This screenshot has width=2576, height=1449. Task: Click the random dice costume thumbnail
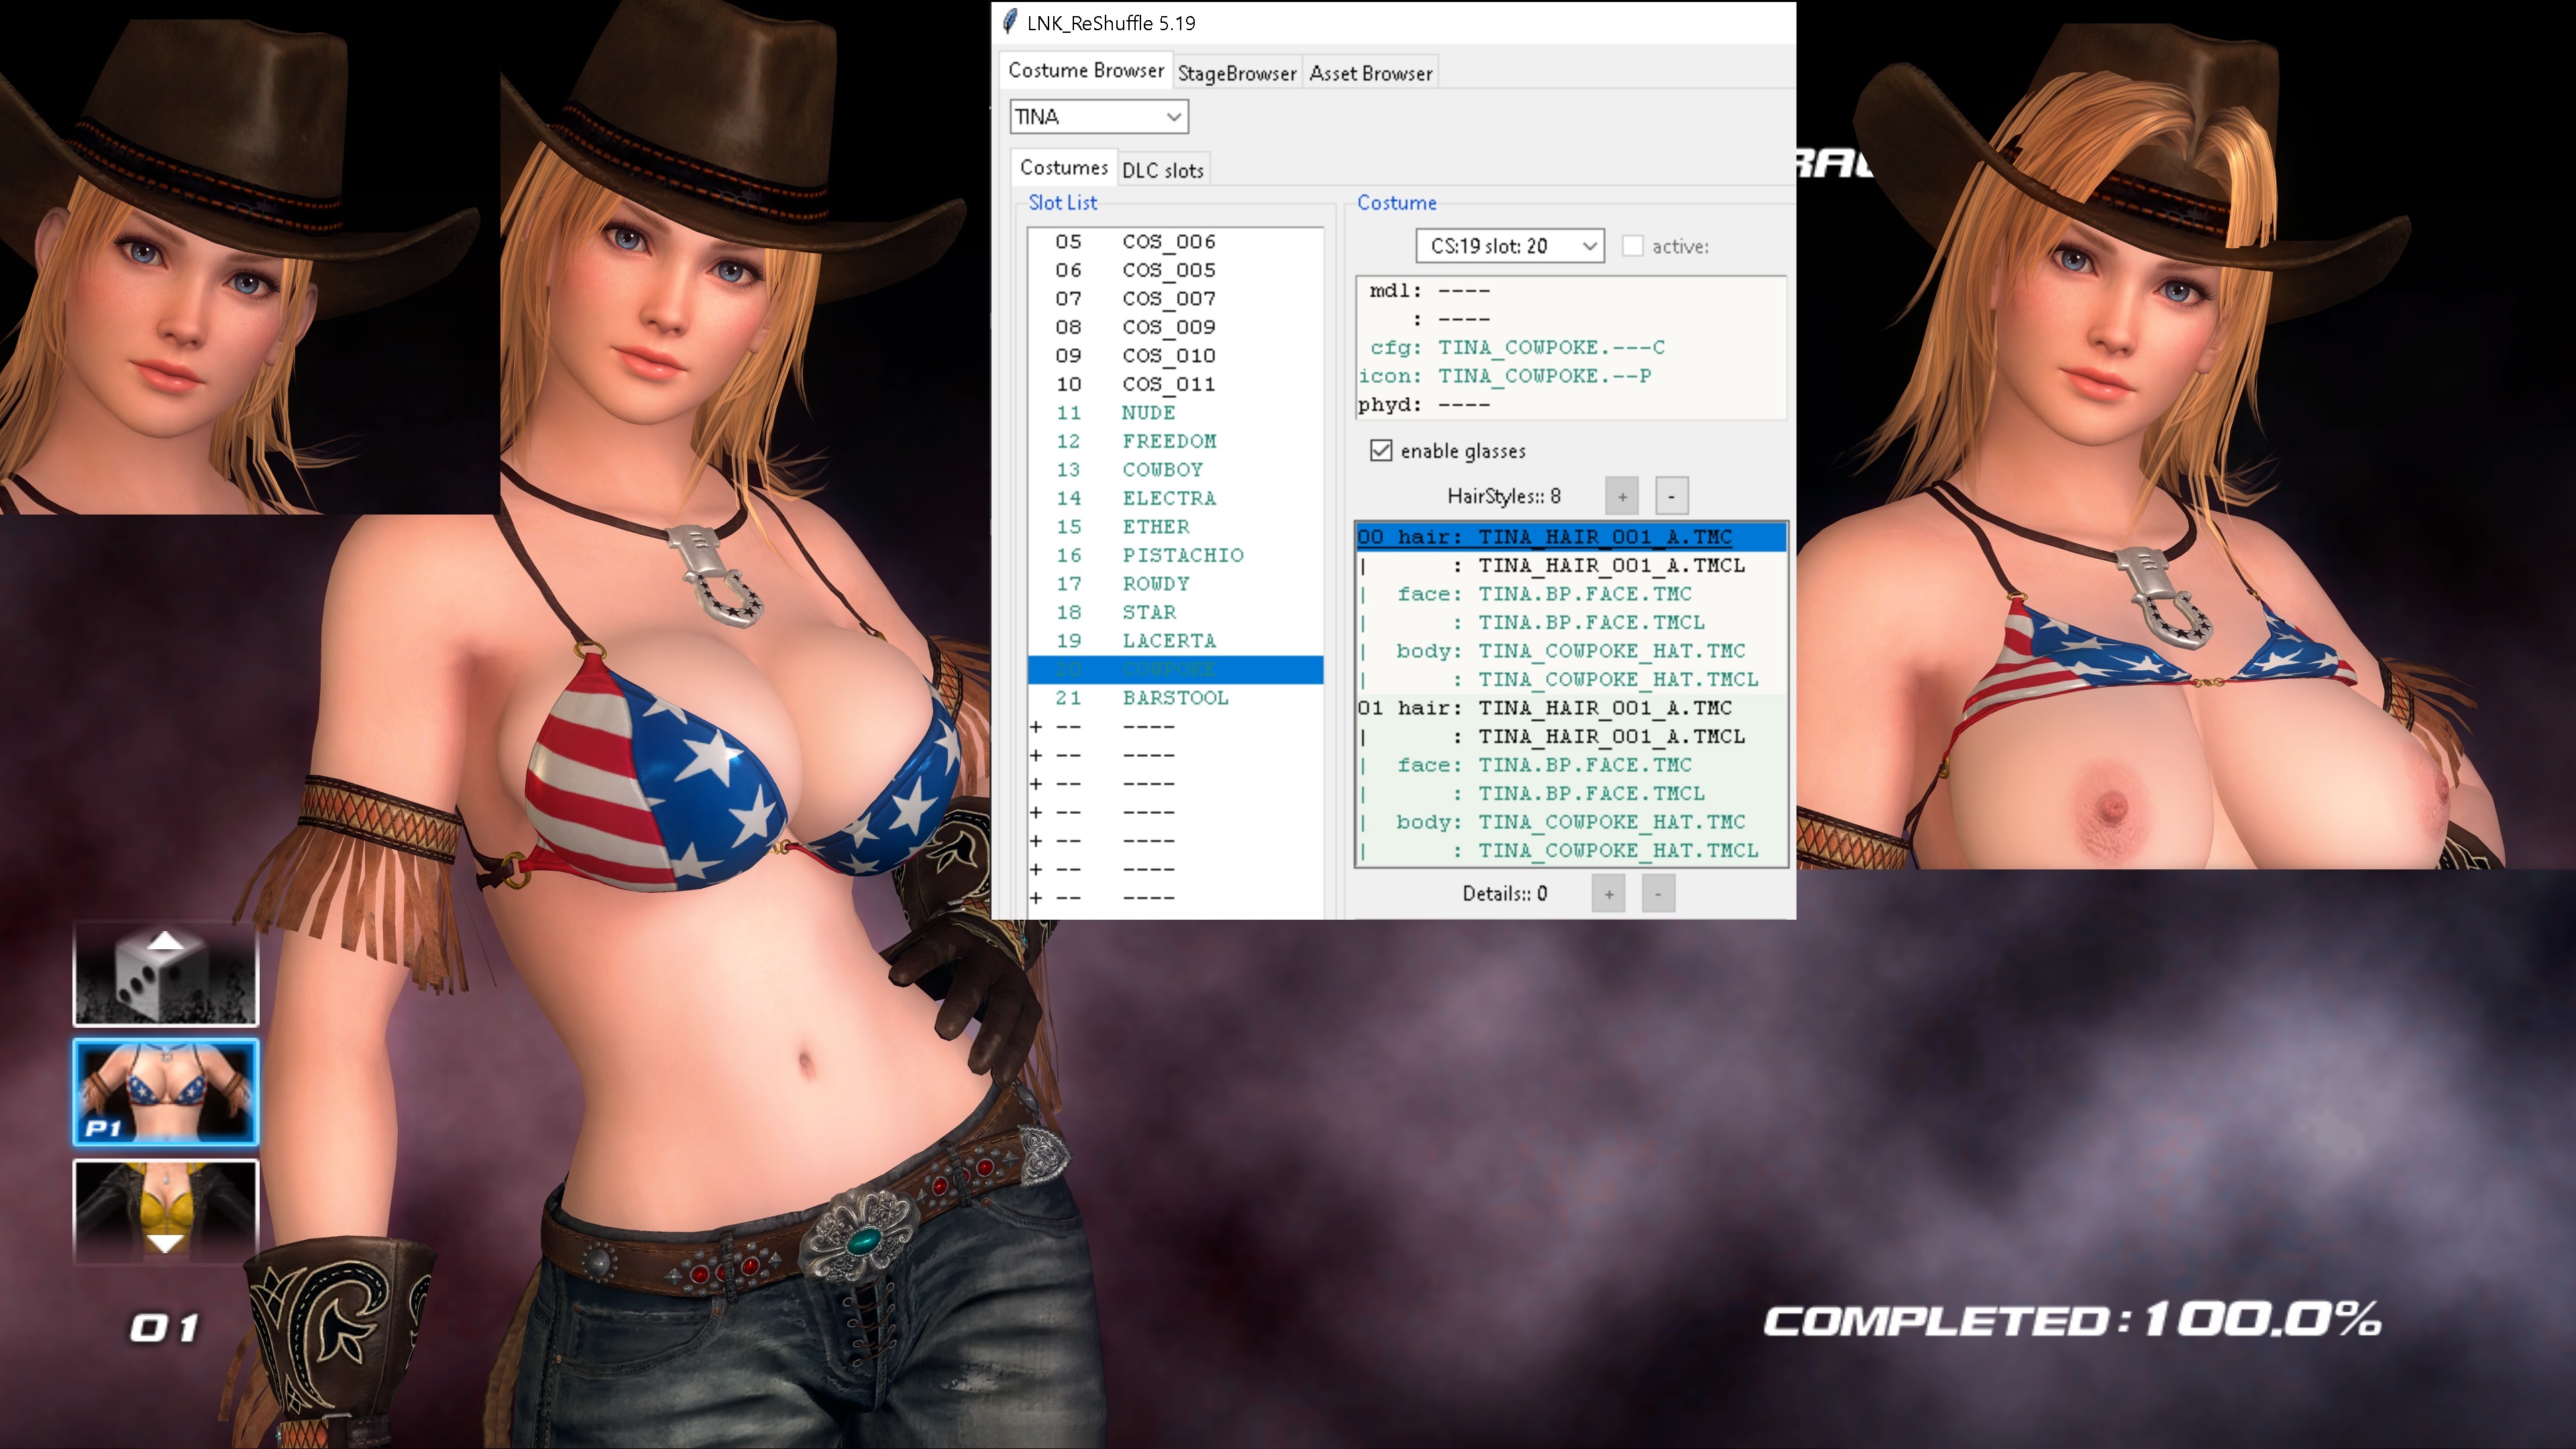click(x=165, y=975)
